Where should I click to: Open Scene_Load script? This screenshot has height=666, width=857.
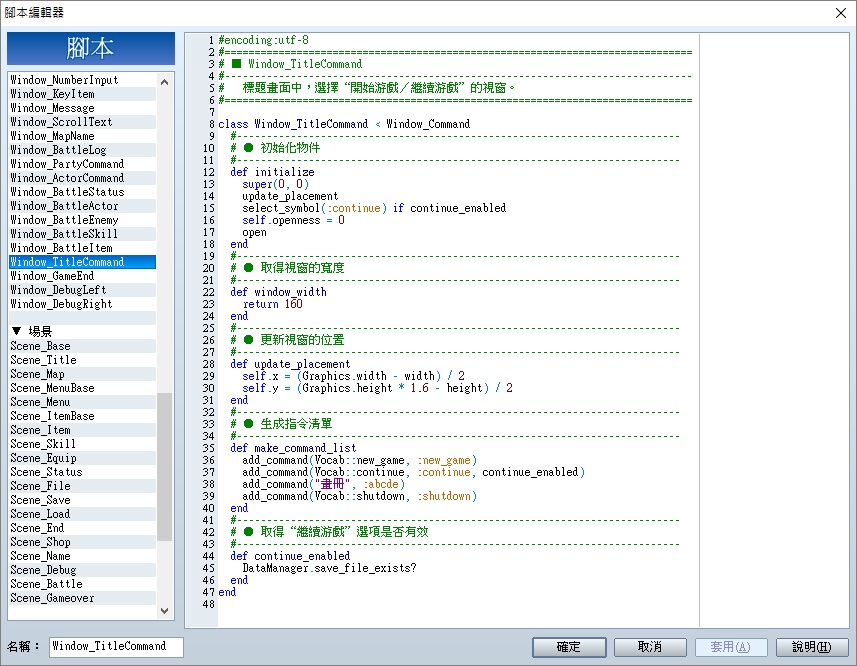82,514
